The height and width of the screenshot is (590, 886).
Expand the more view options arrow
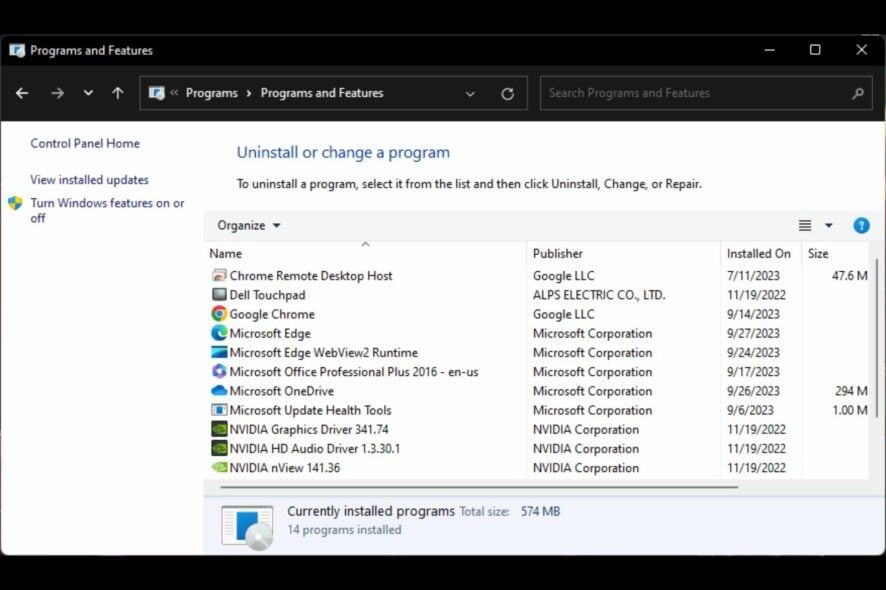(828, 225)
